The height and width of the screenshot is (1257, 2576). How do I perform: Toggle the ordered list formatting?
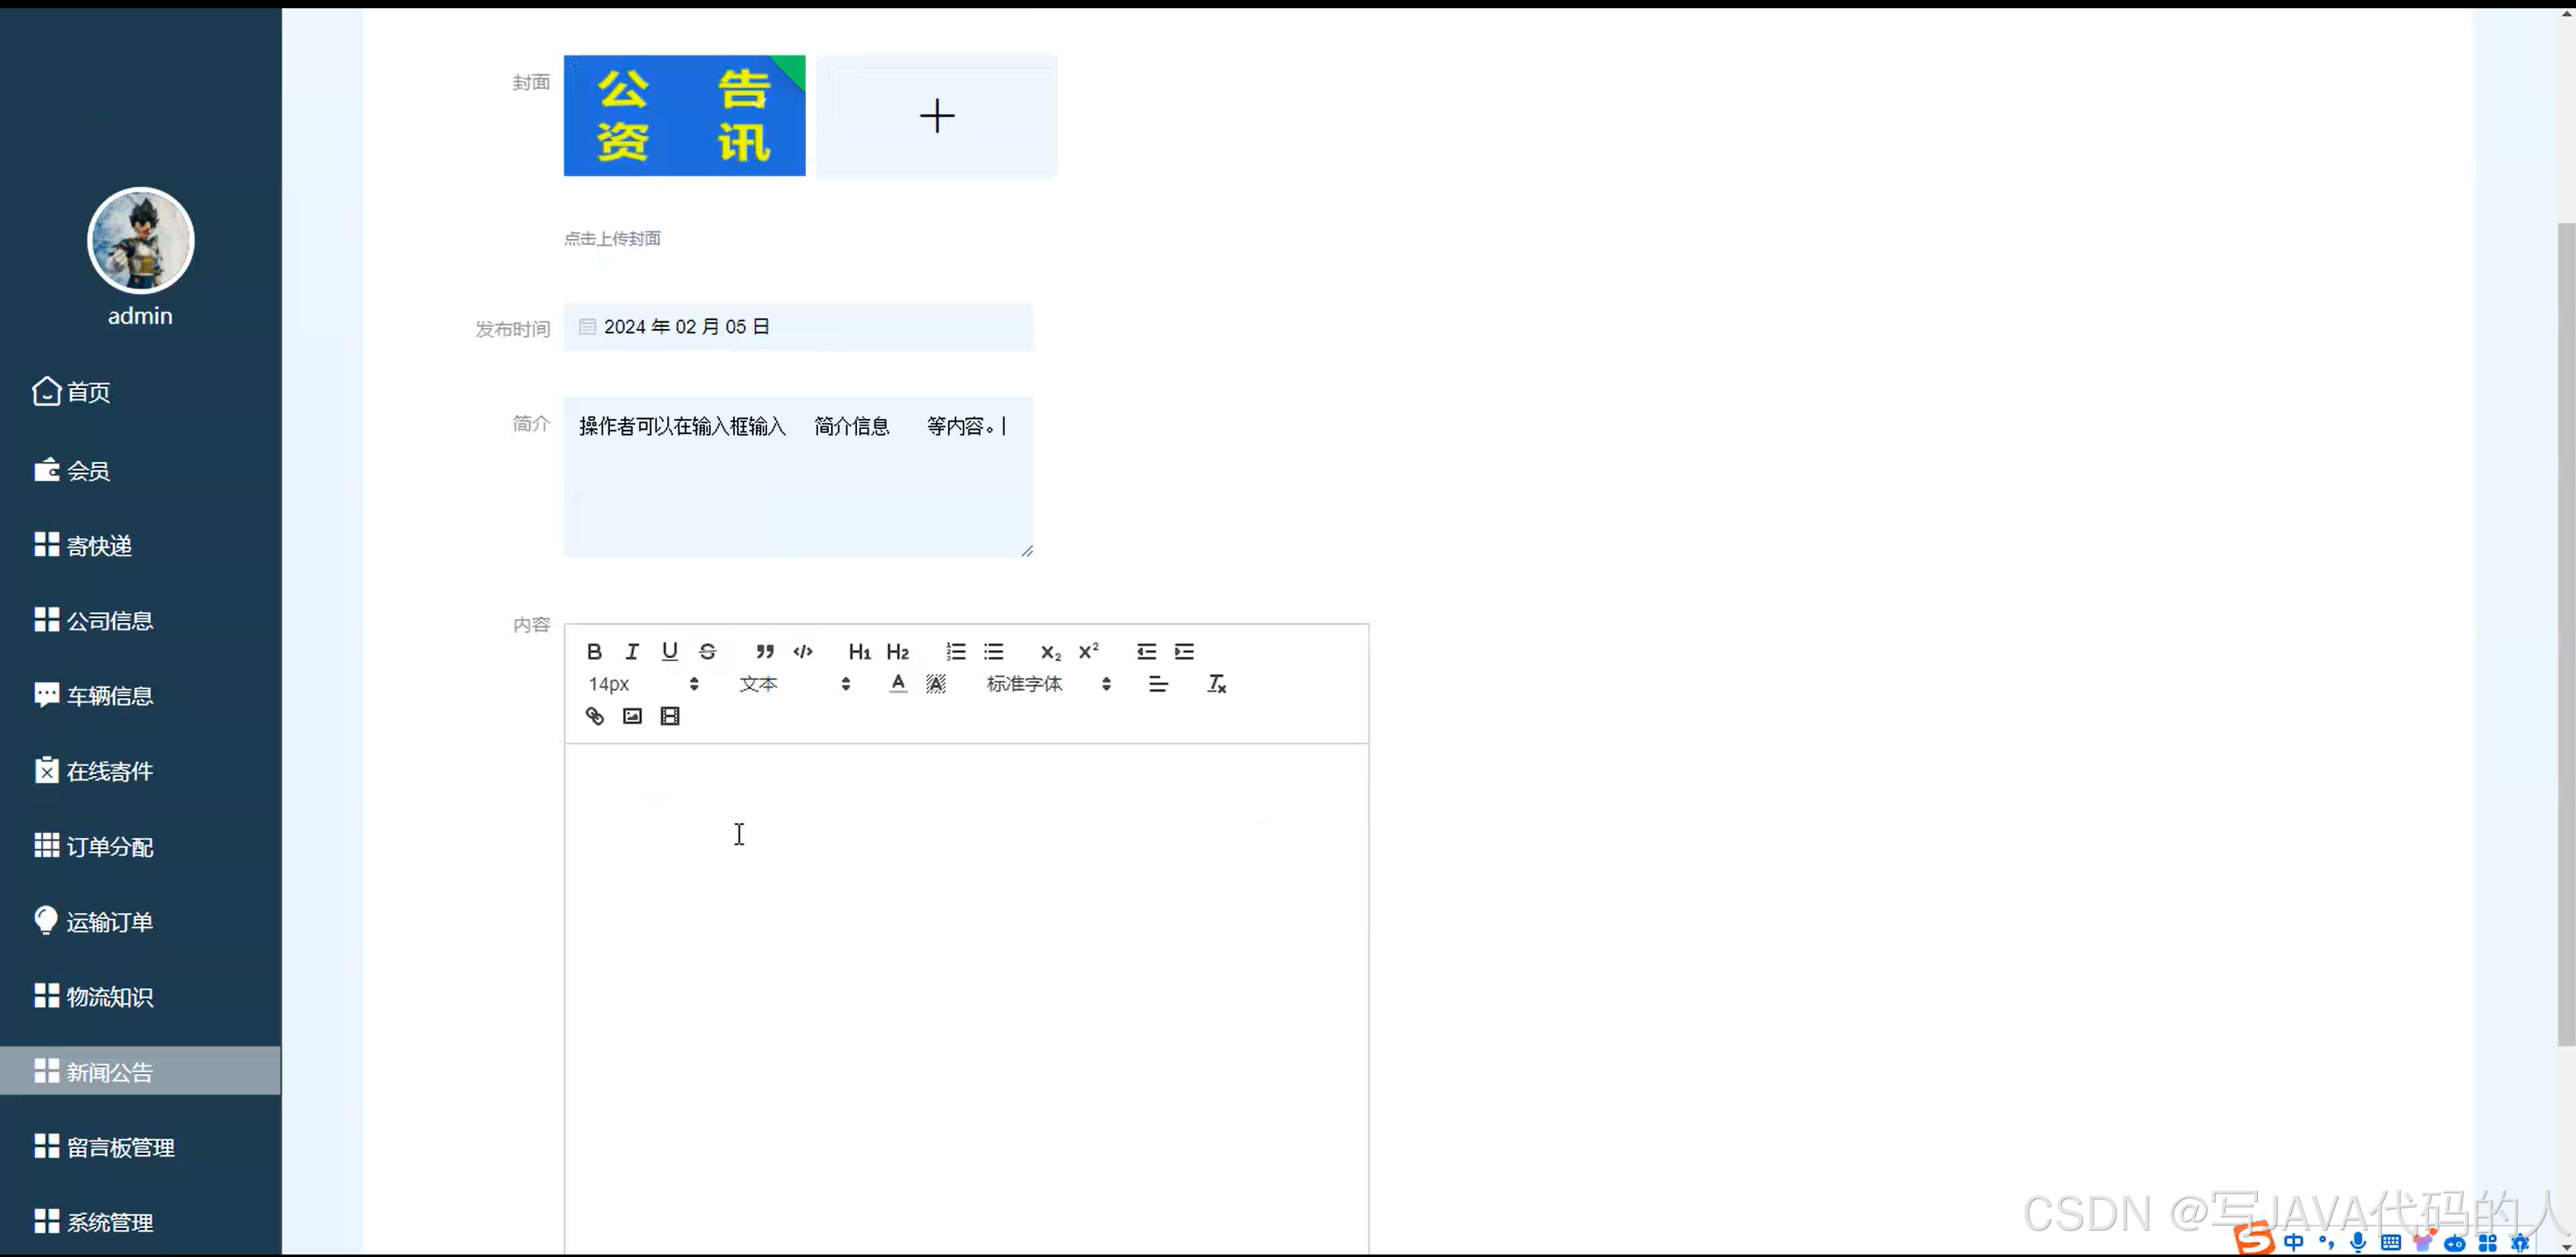[x=955, y=651]
